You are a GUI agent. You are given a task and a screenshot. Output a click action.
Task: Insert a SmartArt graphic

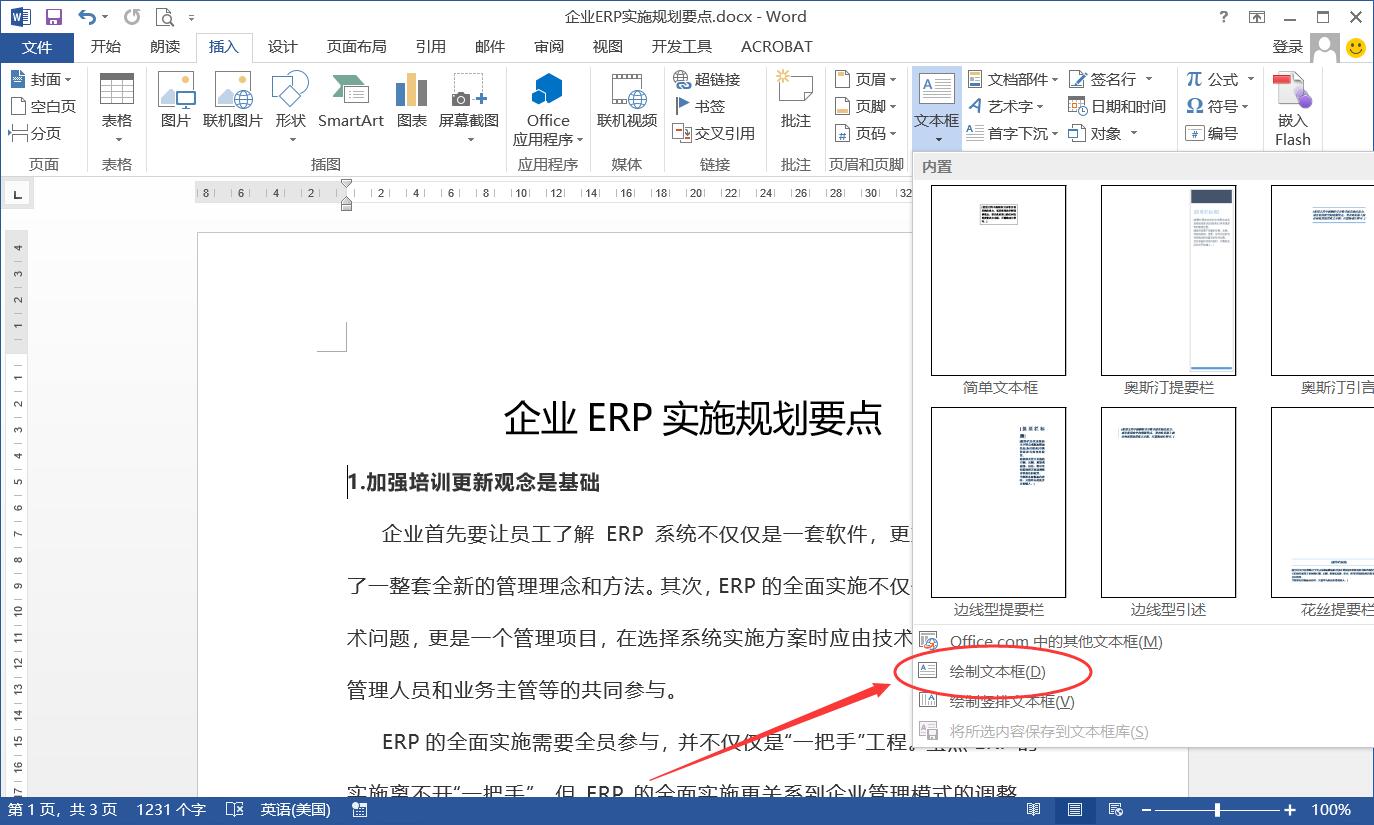coord(351,101)
